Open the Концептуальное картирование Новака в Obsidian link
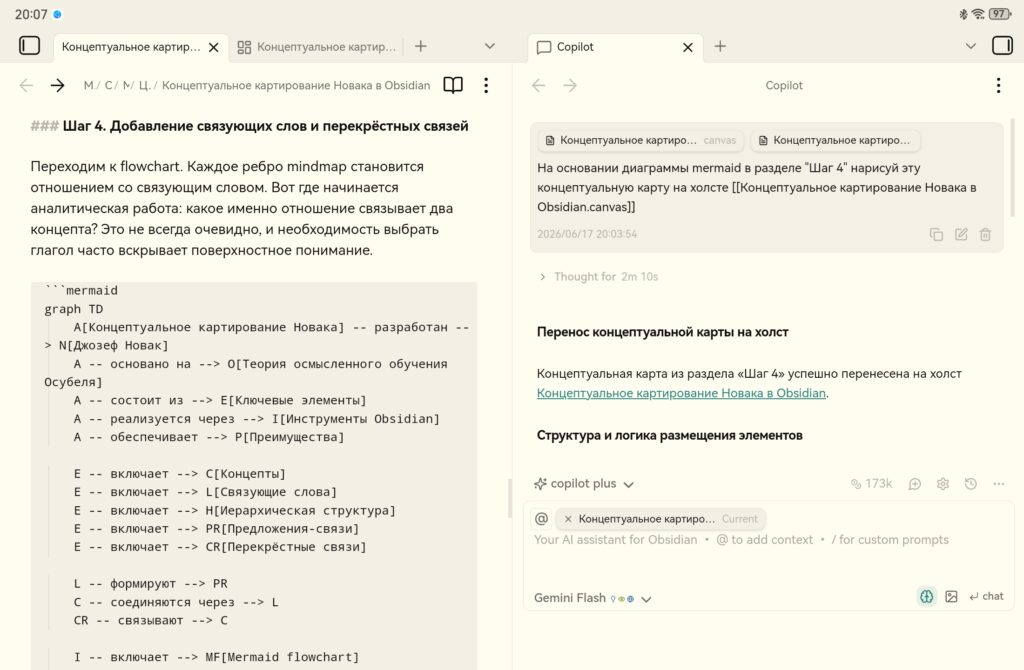Screen dimensions: 1024x670 click(x=681, y=393)
